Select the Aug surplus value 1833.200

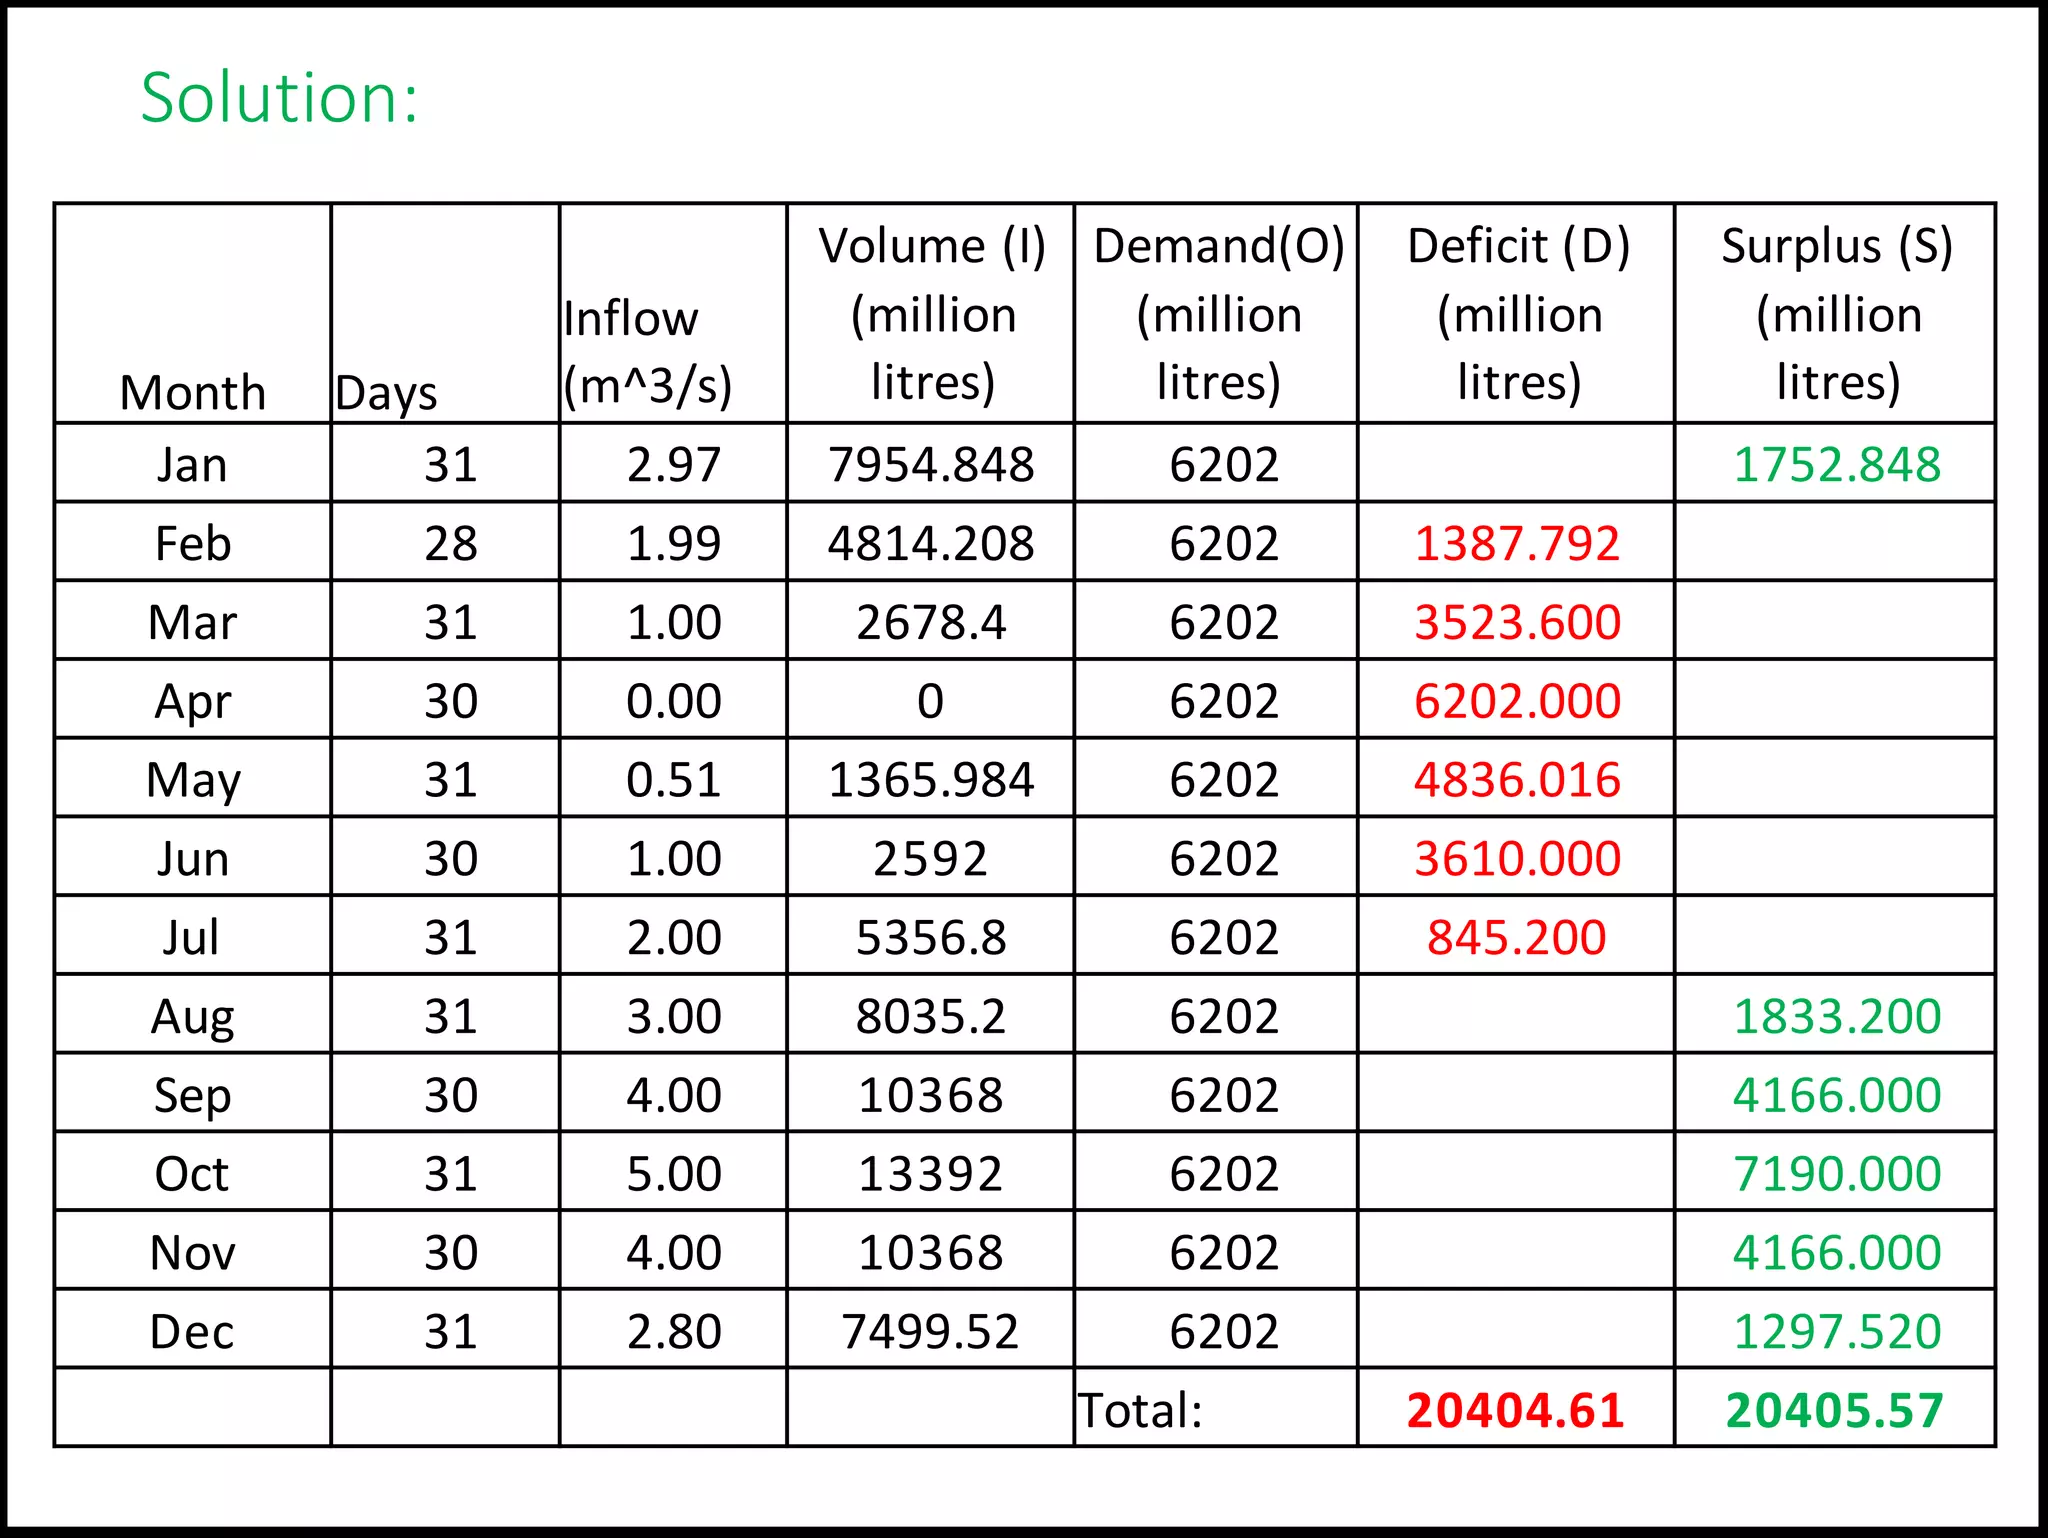[1837, 1016]
